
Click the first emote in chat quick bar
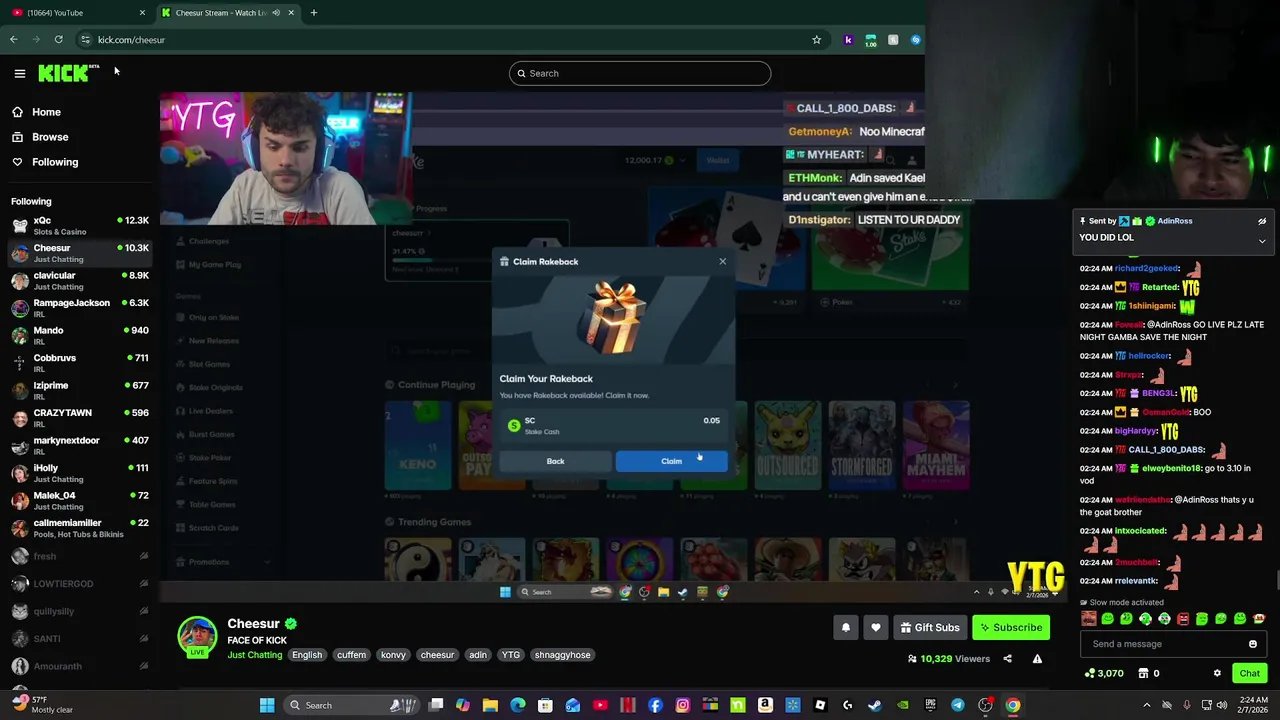pos(1088,619)
